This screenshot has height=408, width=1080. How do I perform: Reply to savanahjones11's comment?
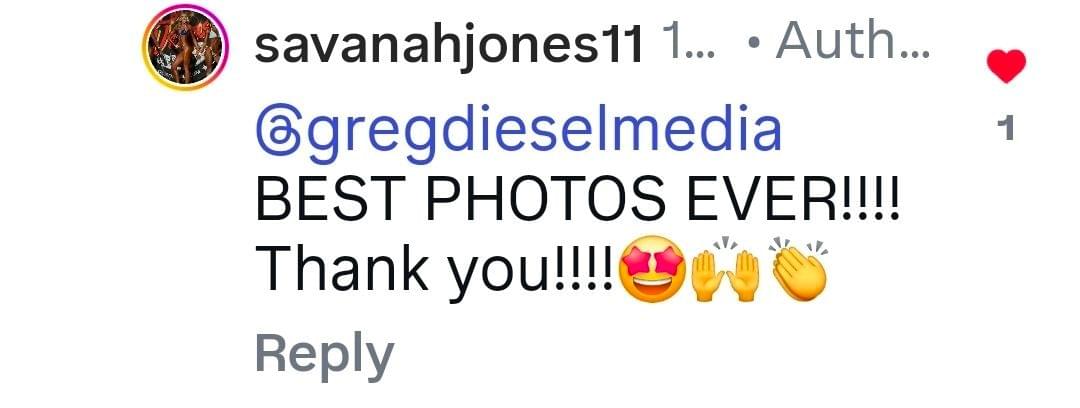(324, 356)
